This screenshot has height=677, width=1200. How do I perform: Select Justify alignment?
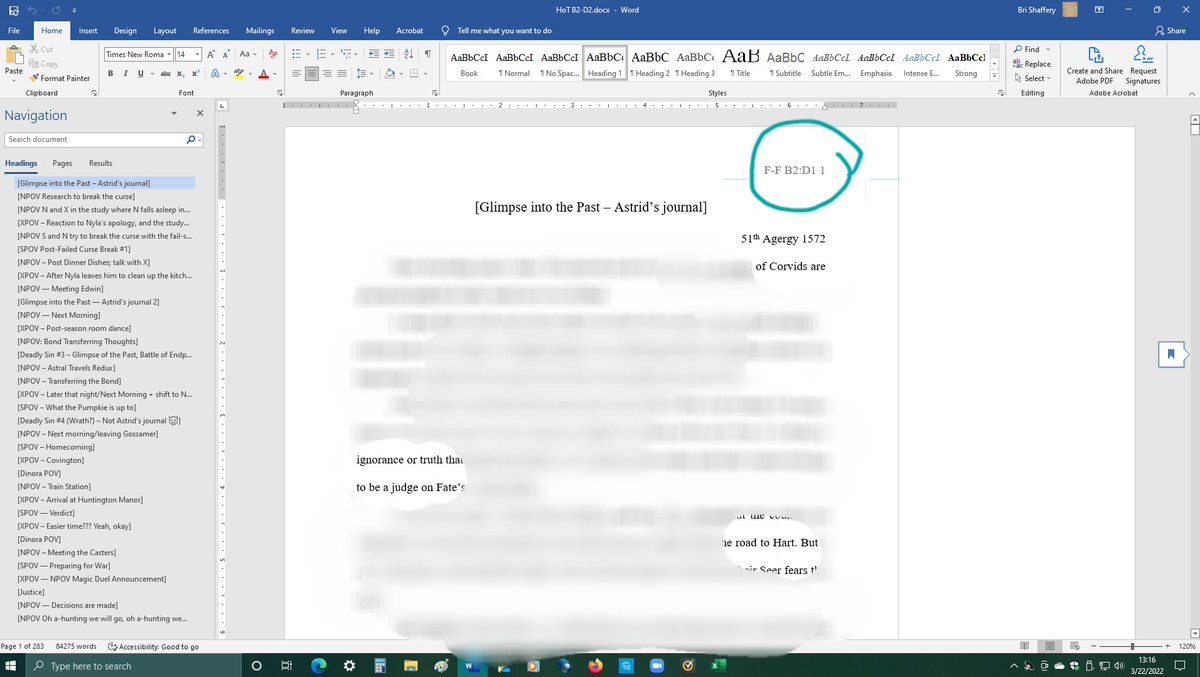coord(341,74)
